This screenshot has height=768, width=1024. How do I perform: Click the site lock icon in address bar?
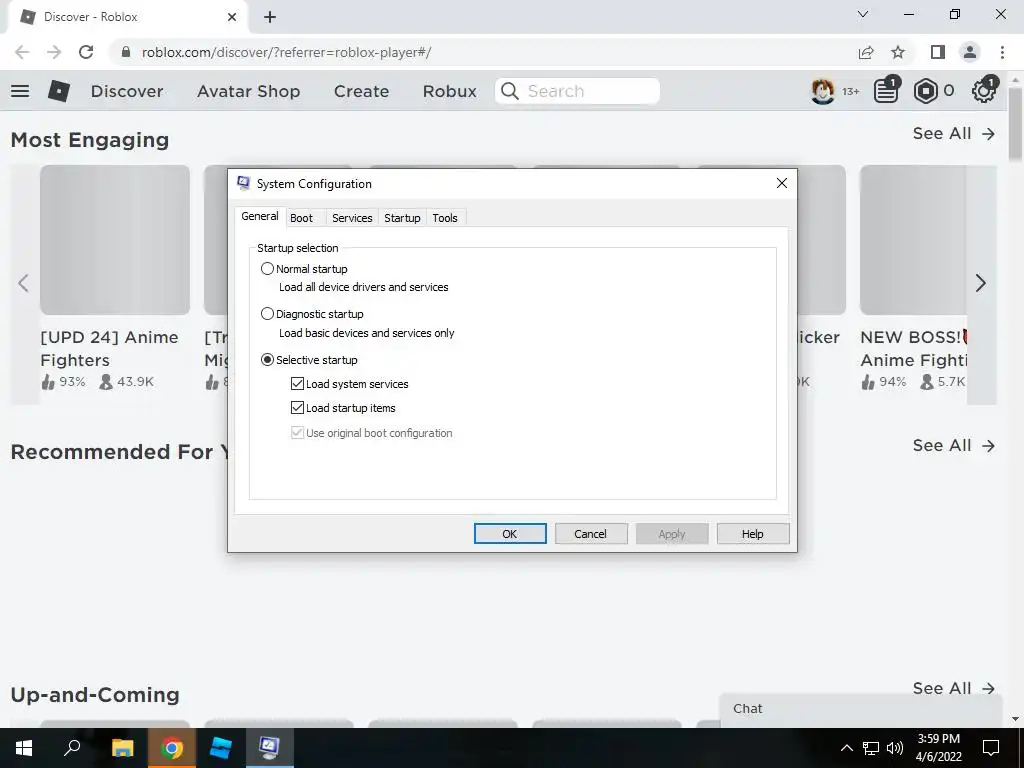click(x=125, y=52)
